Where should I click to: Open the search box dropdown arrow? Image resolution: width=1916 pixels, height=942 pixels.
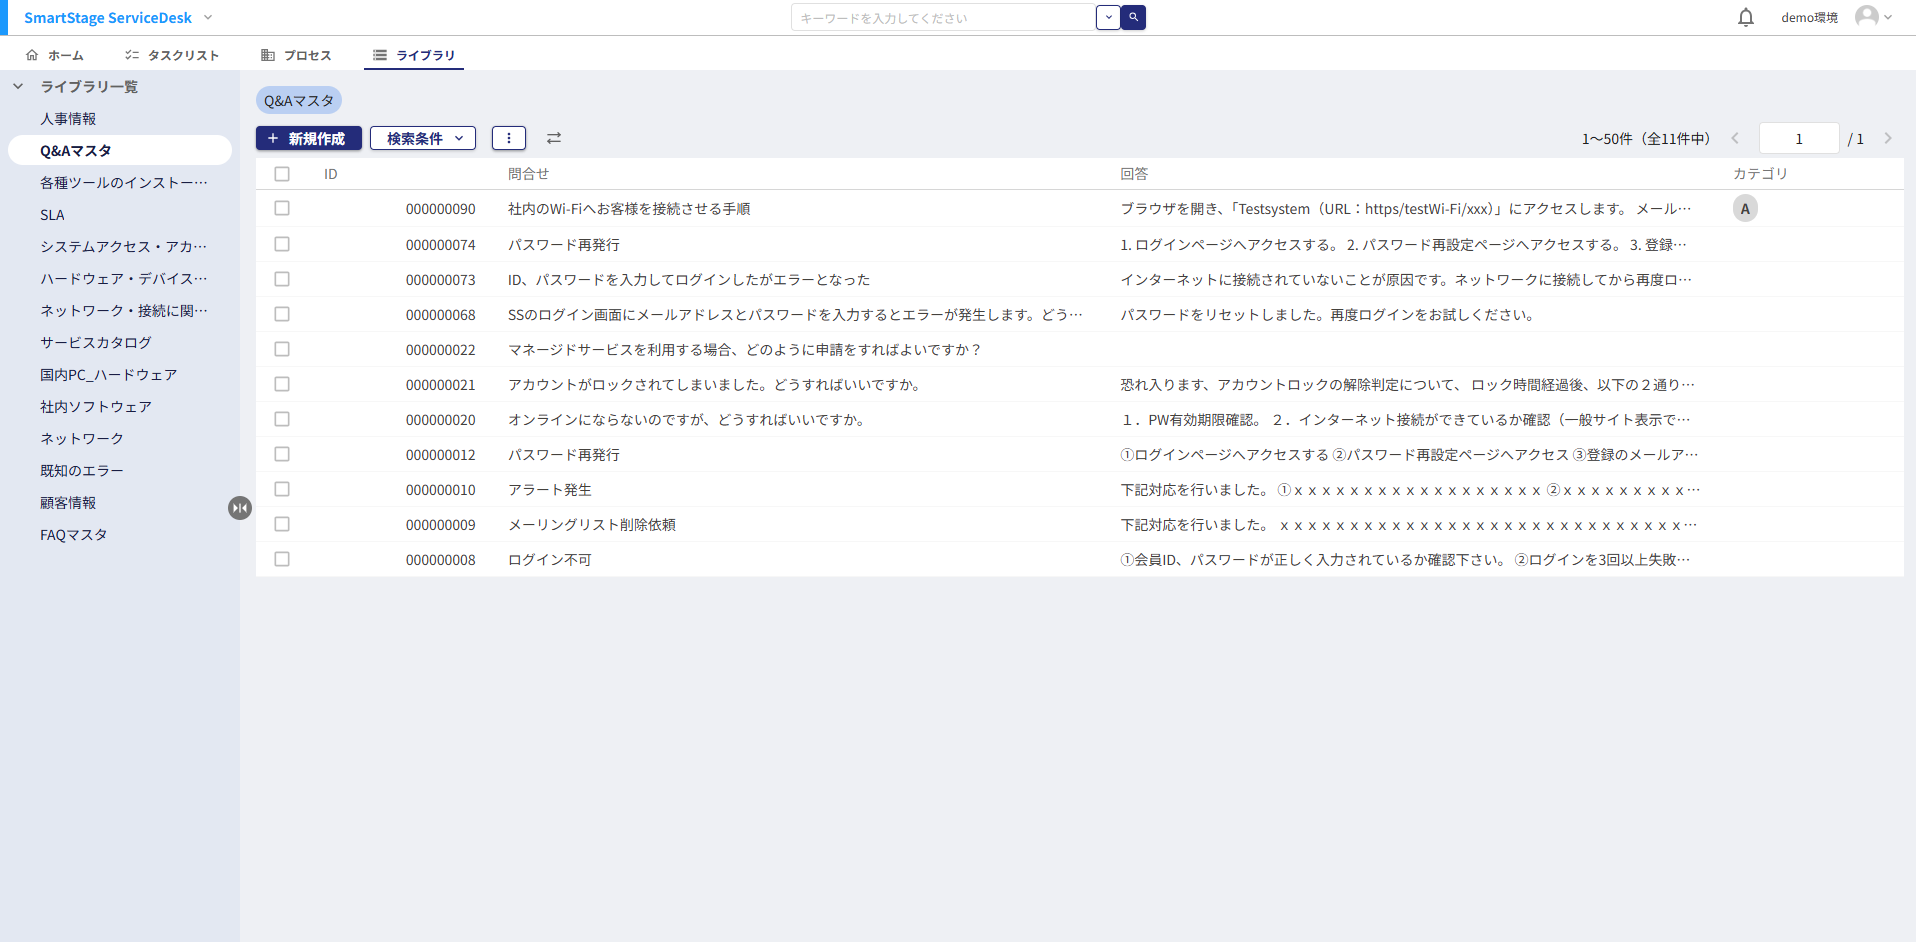1108,17
